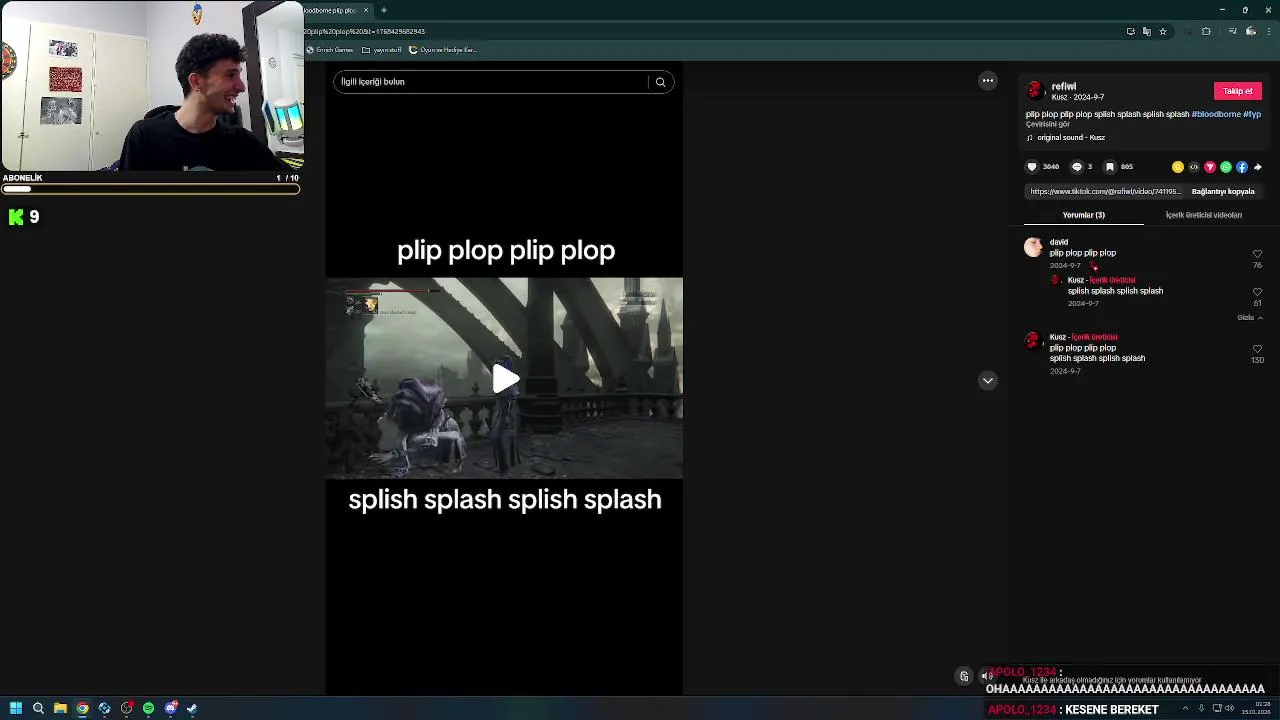This screenshot has height=720, width=1280.
Task: Click the TikTok video URL field
Action: (x=1105, y=192)
